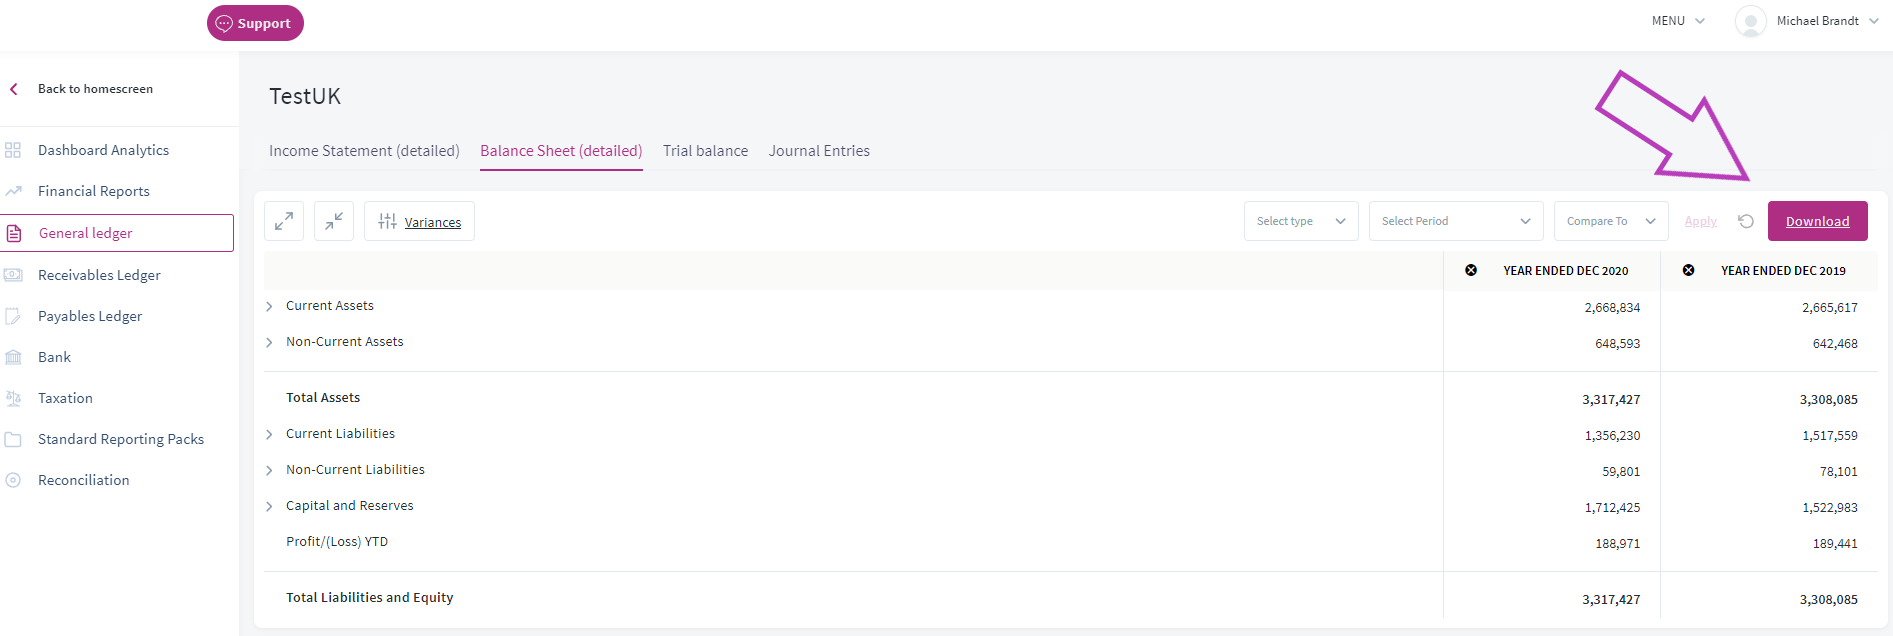The height and width of the screenshot is (636, 1893).
Task: Click the General ledger document icon
Action: click(14, 233)
